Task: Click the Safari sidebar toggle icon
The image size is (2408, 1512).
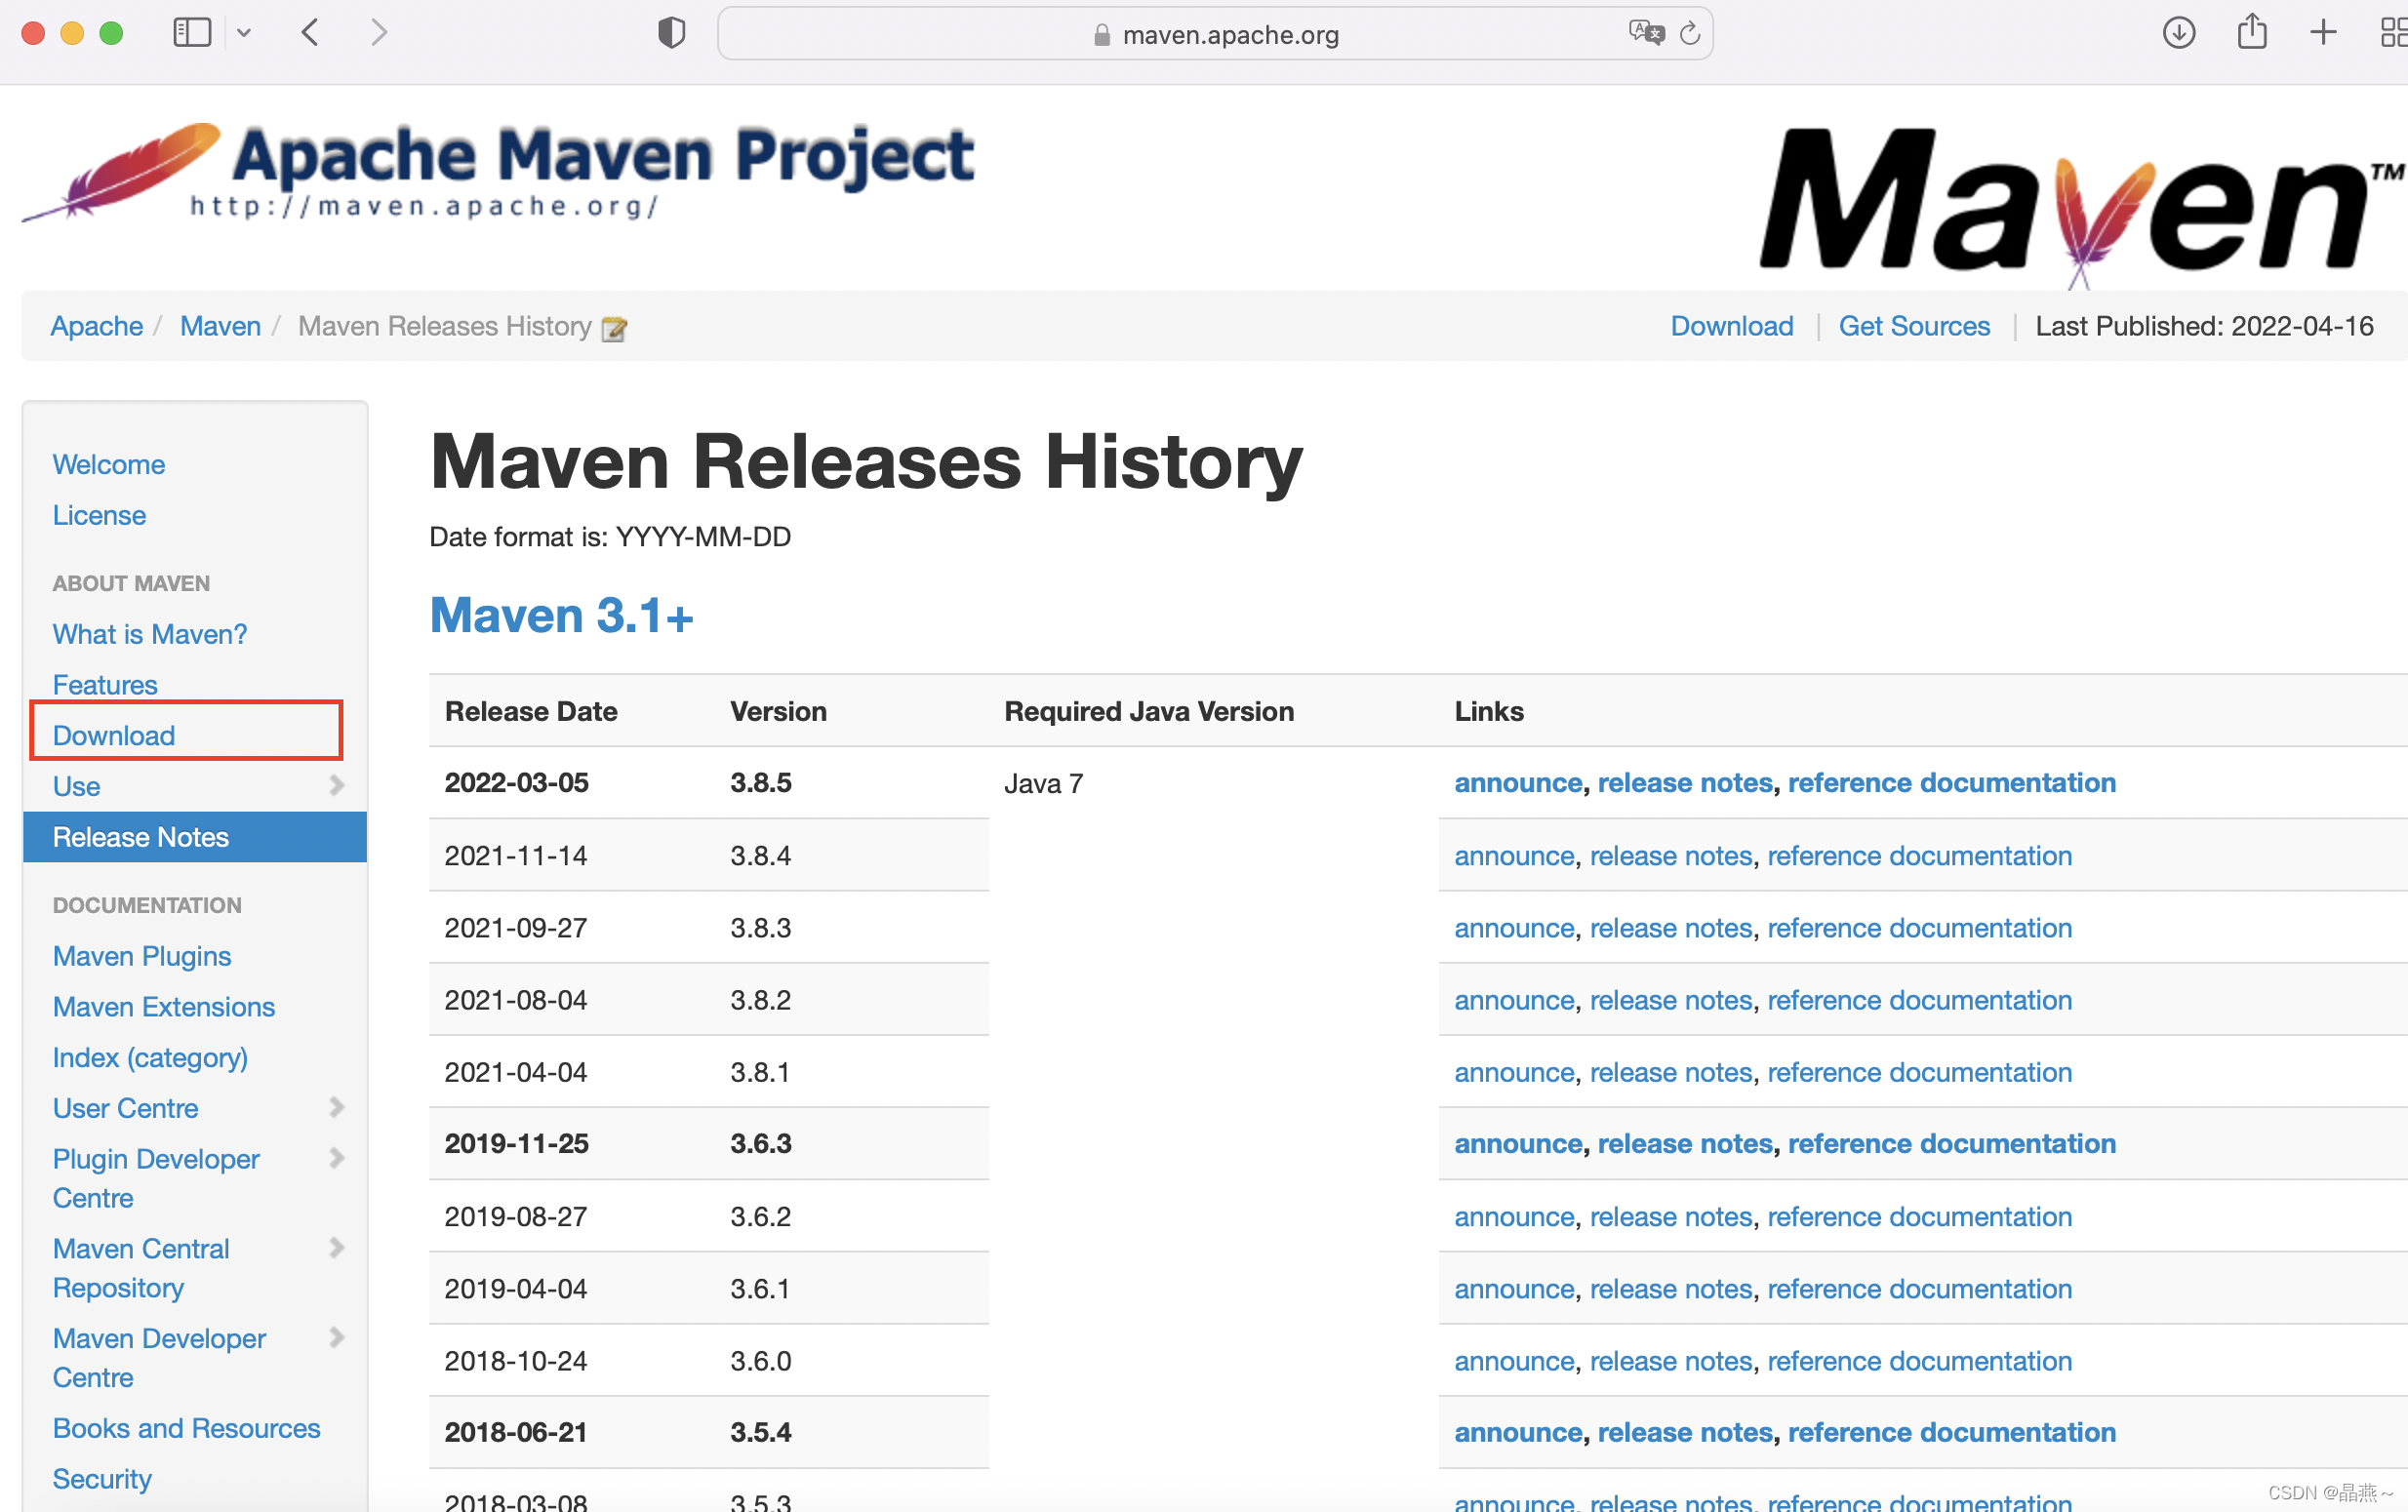Action: (192, 33)
